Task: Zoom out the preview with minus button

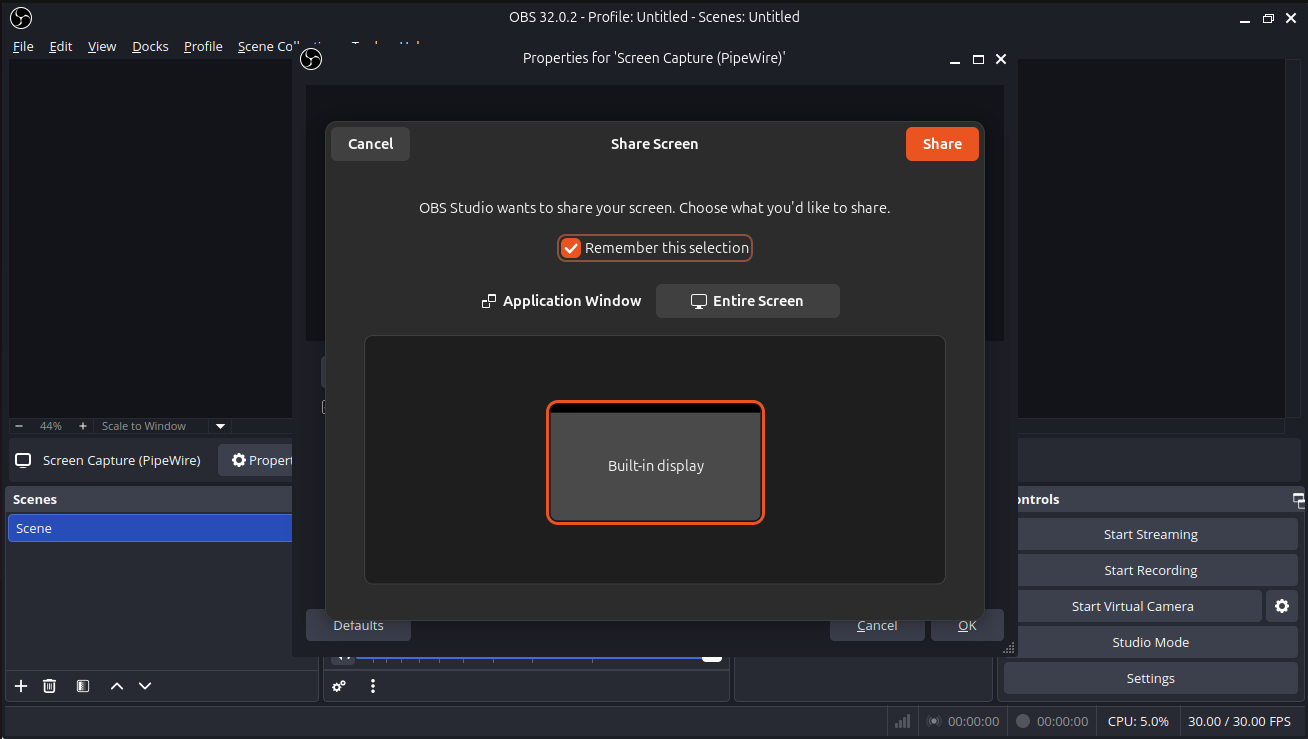Action: pos(19,426)
